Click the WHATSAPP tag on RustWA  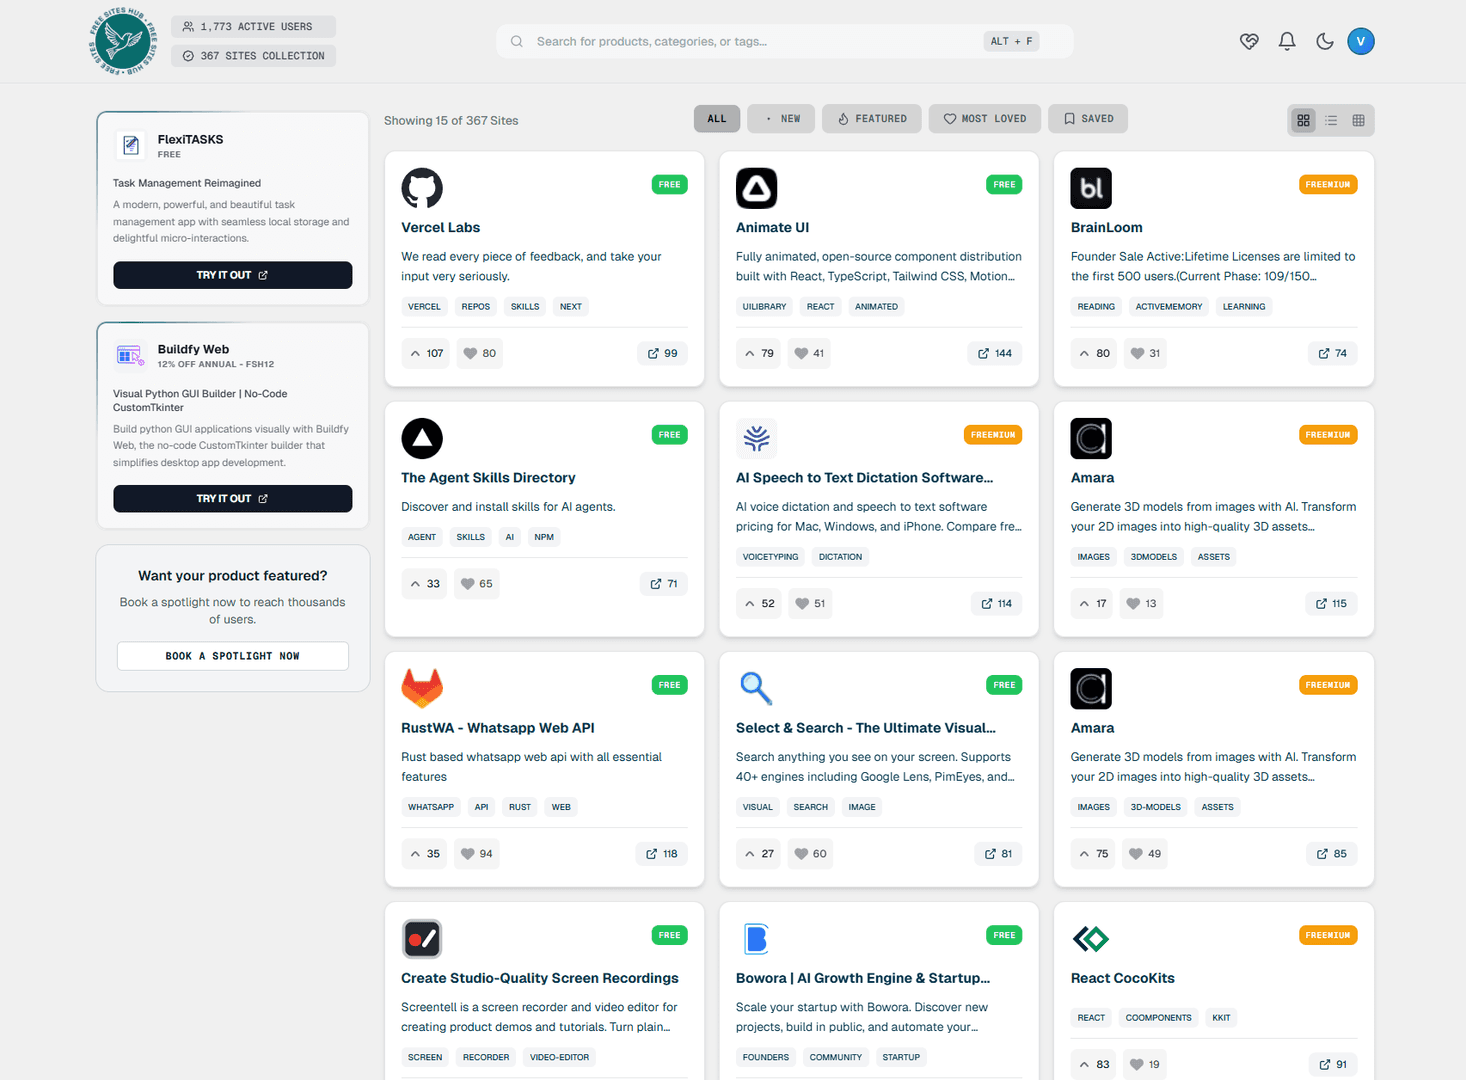pyautogui.click(x=431, y=807)
